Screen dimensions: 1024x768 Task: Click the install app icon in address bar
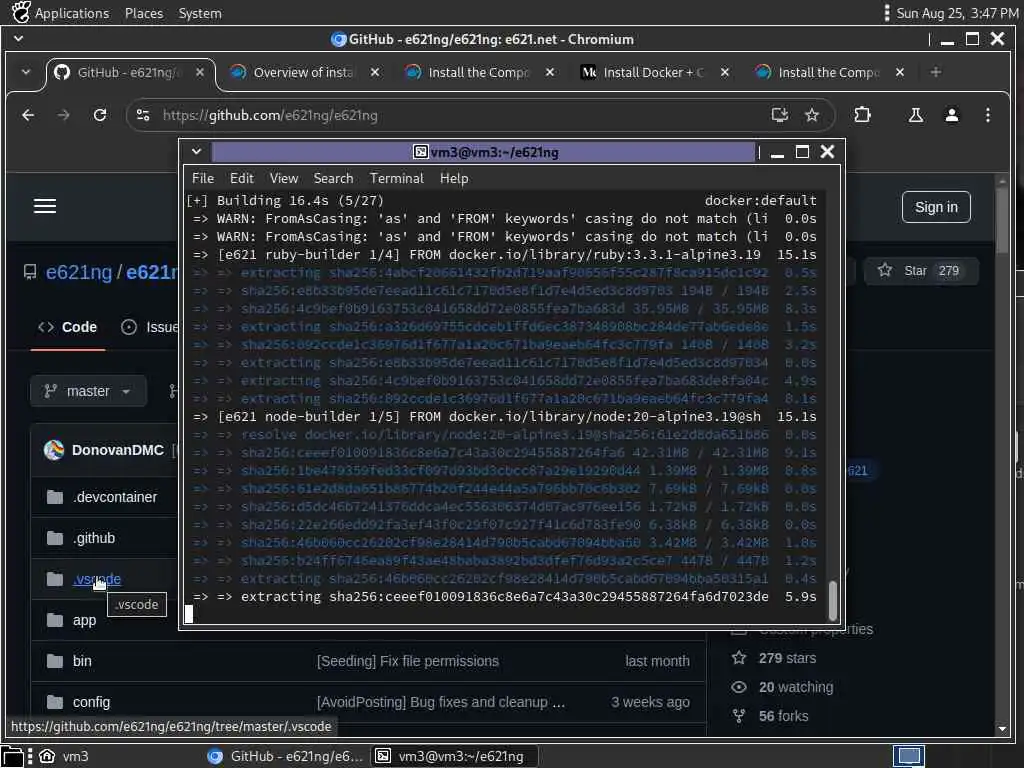[x=780, y=116]
